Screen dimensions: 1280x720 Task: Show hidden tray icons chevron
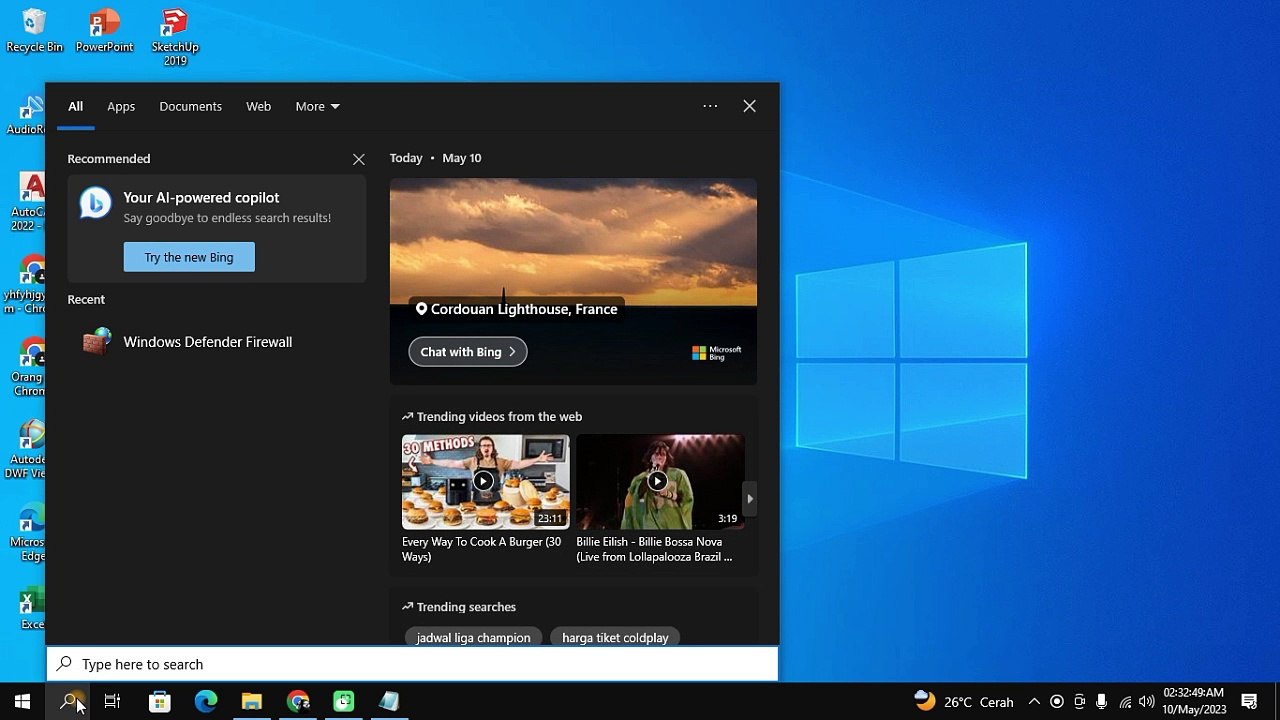point(1034,701)
